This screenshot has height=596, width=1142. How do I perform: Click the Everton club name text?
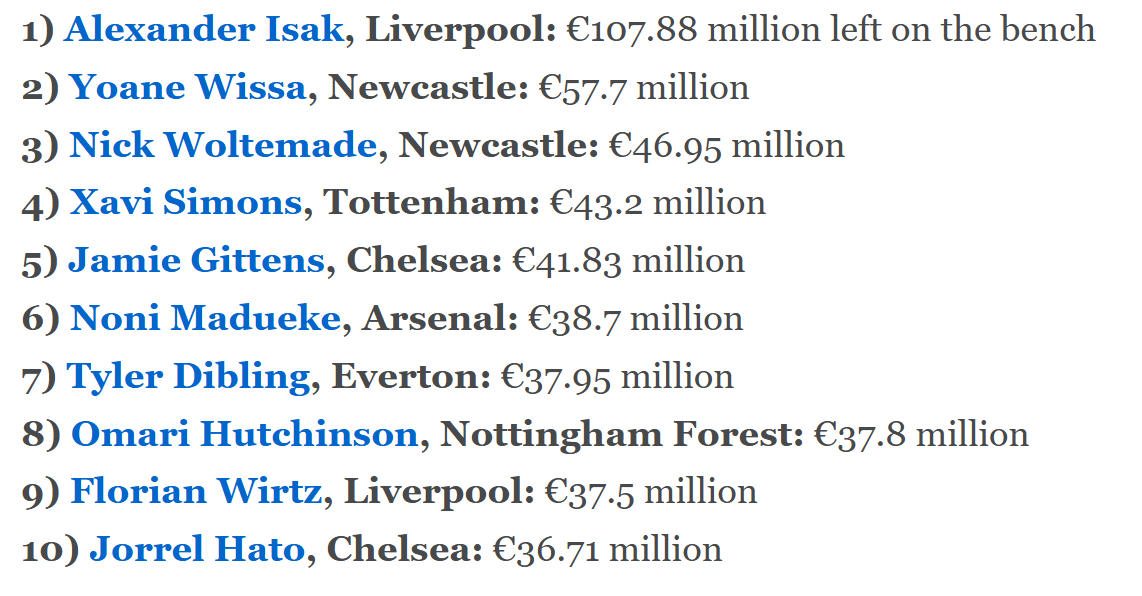[x=411, y=377]
